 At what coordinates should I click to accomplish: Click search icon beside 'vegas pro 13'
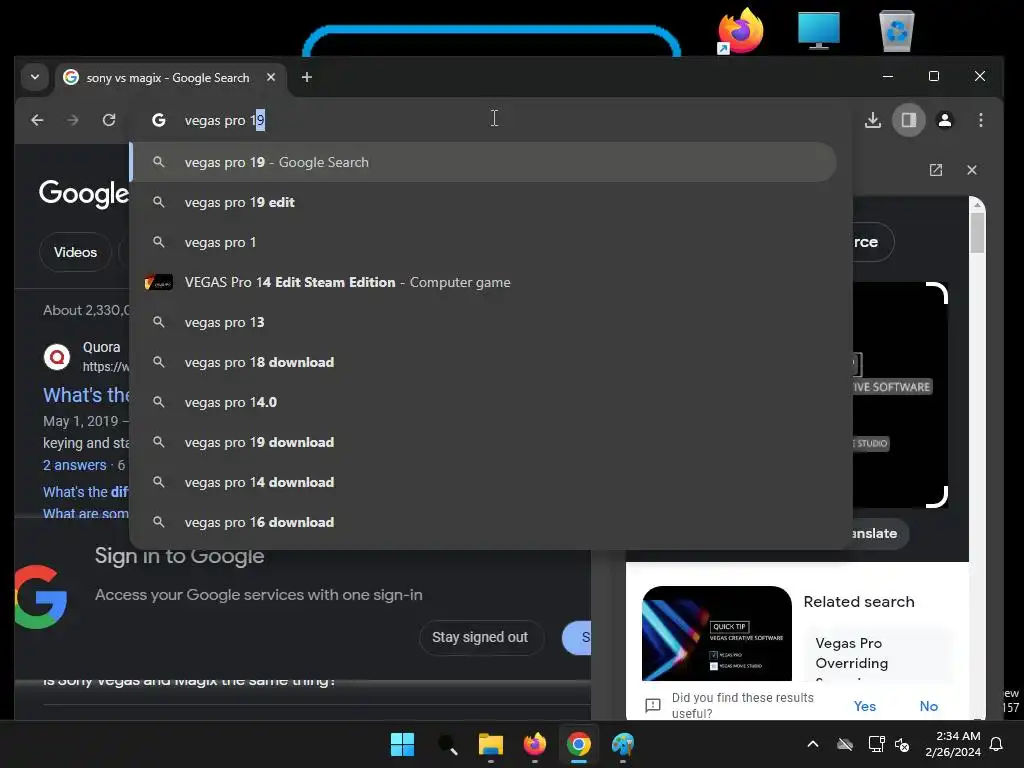click(159, 322)
